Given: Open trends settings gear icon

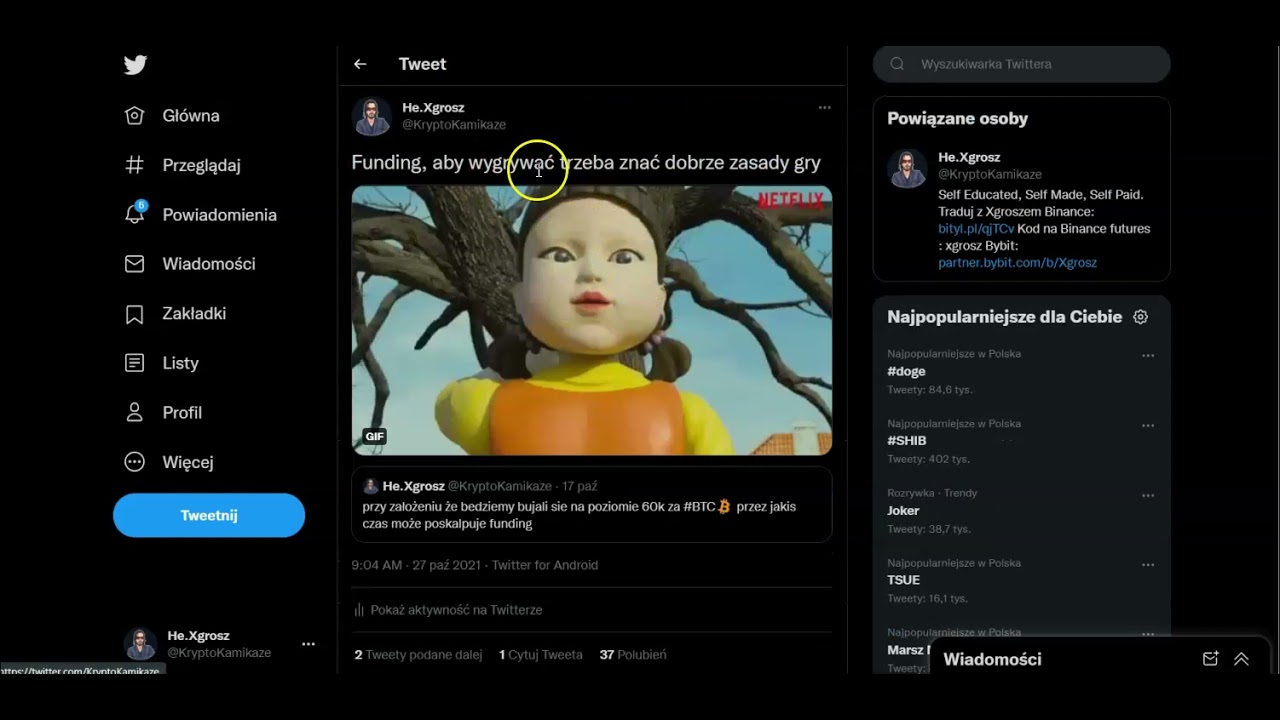Looking at the screenshot, I should [1140, 317].
